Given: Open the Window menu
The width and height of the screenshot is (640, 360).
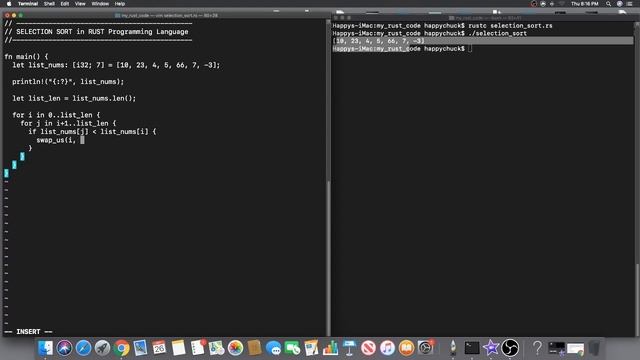Looking at the screenshot, I should click(100, 4).
